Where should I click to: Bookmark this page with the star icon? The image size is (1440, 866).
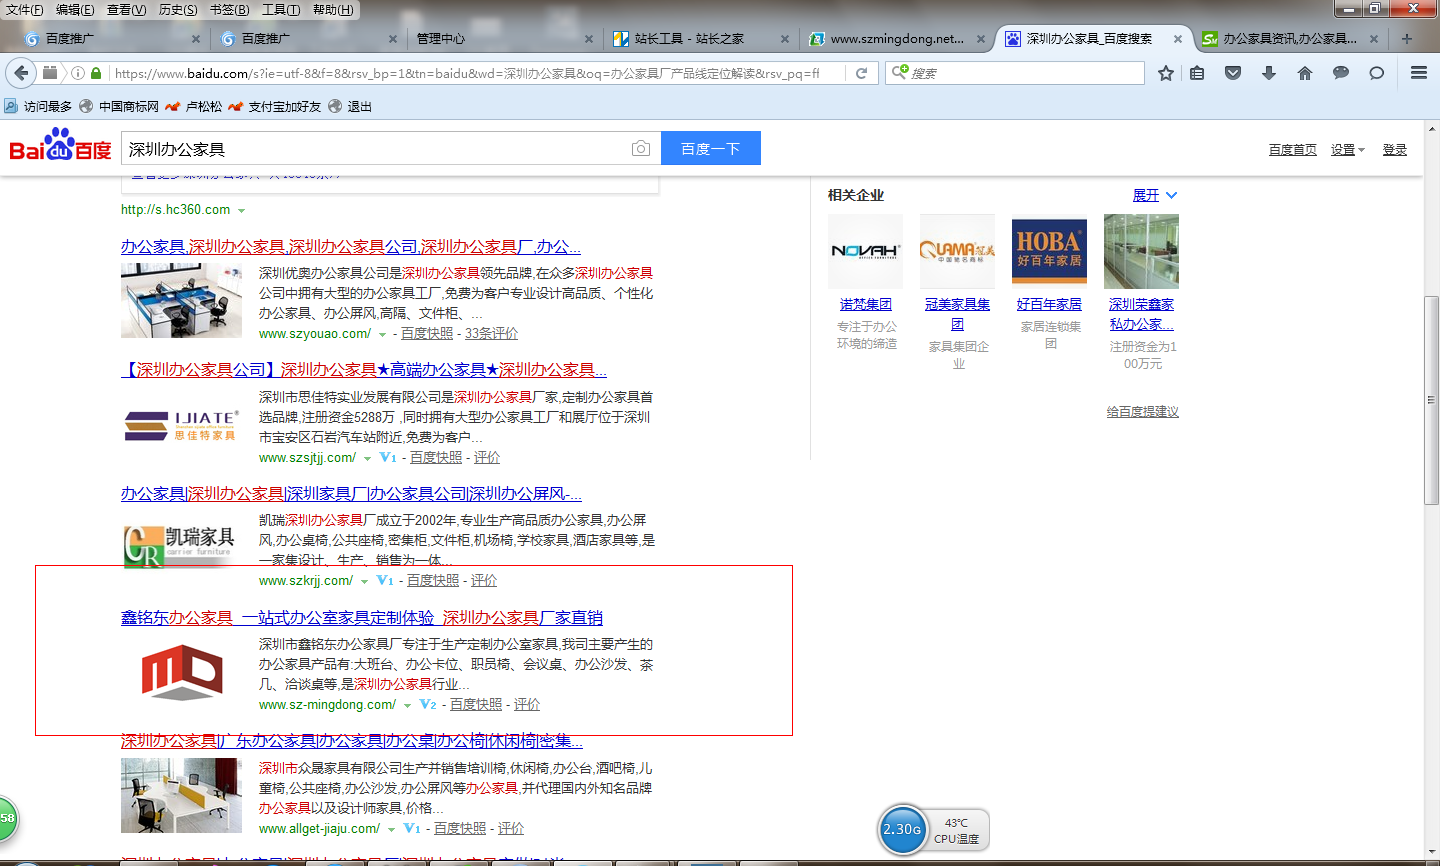(1165, 73)
